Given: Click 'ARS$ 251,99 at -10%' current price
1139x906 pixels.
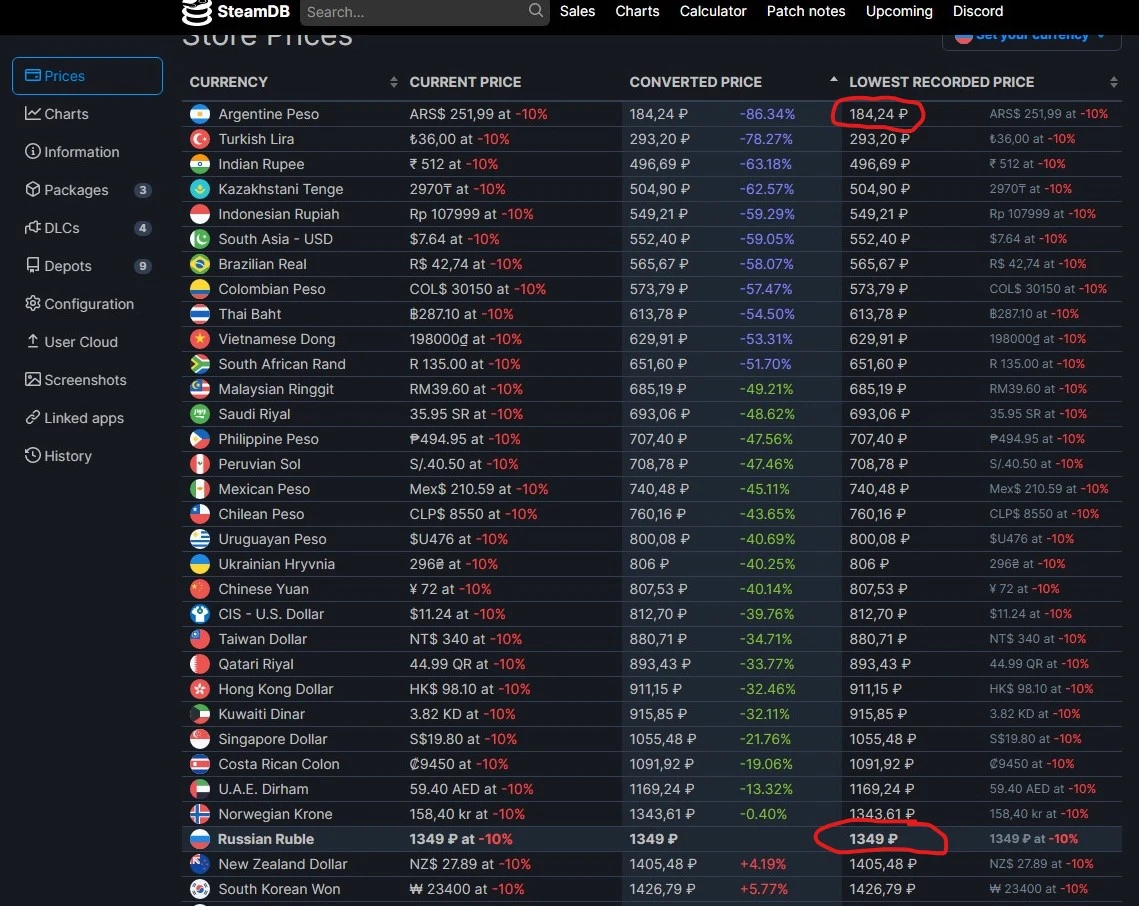Looking at the screenshot, I should 478,114.
